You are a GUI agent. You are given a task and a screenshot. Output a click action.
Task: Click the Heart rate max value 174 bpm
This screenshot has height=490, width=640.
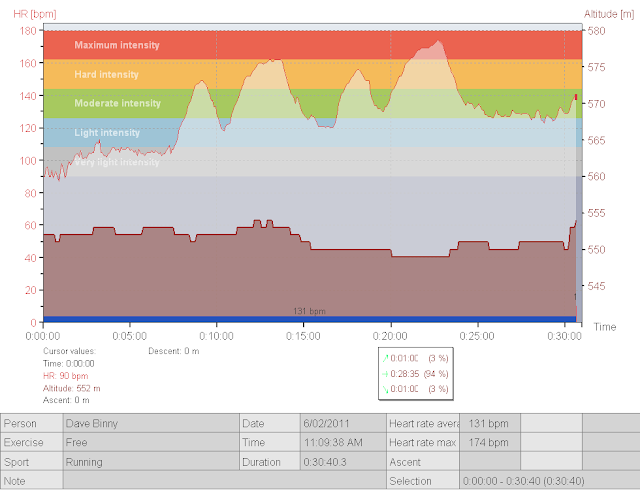pyautogui.click(x=490, y=443)
